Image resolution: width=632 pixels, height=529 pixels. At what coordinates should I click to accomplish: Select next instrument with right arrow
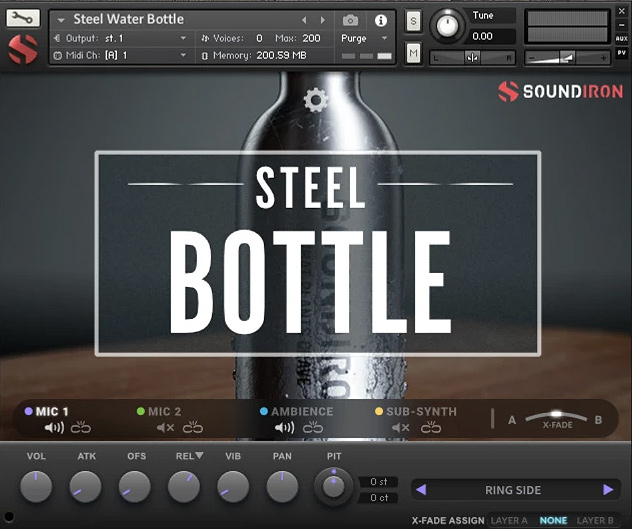click(323, 20)
